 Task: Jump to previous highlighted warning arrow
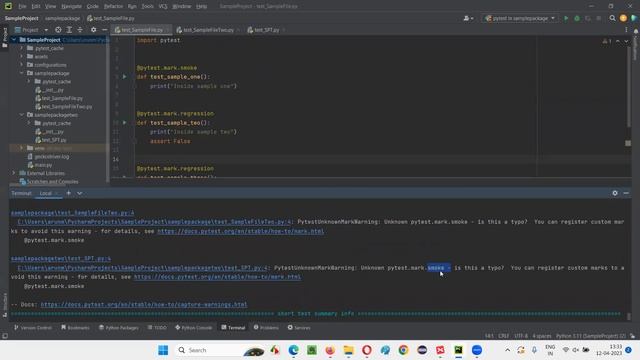click(x=618, y=41)
